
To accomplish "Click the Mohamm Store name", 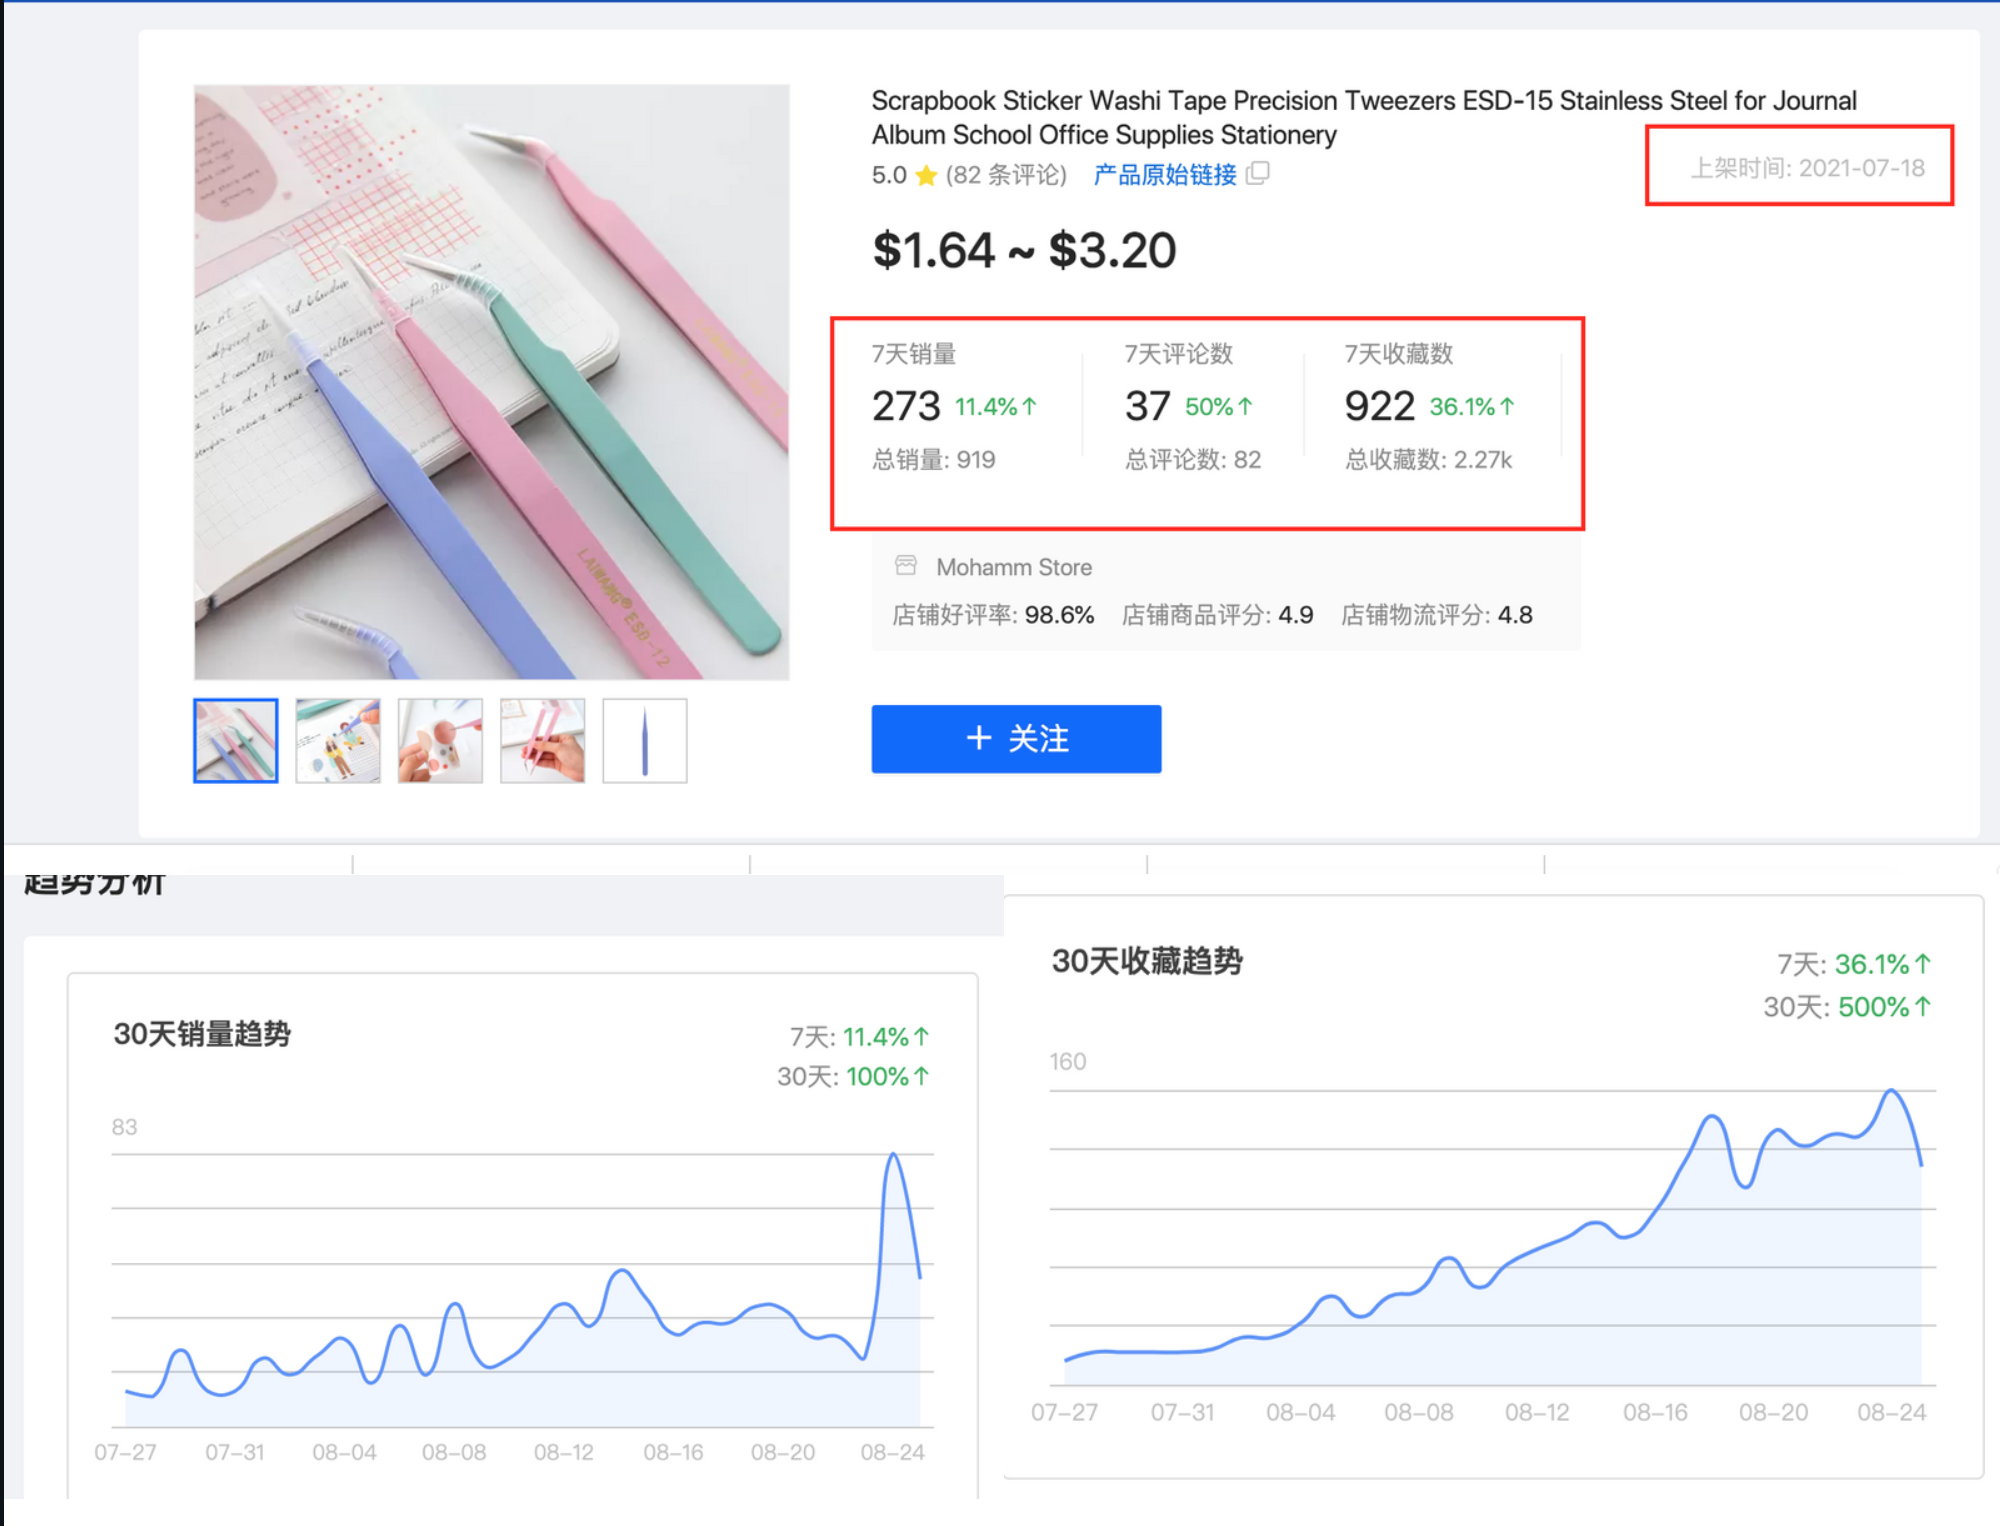I will coord(1014,566).
